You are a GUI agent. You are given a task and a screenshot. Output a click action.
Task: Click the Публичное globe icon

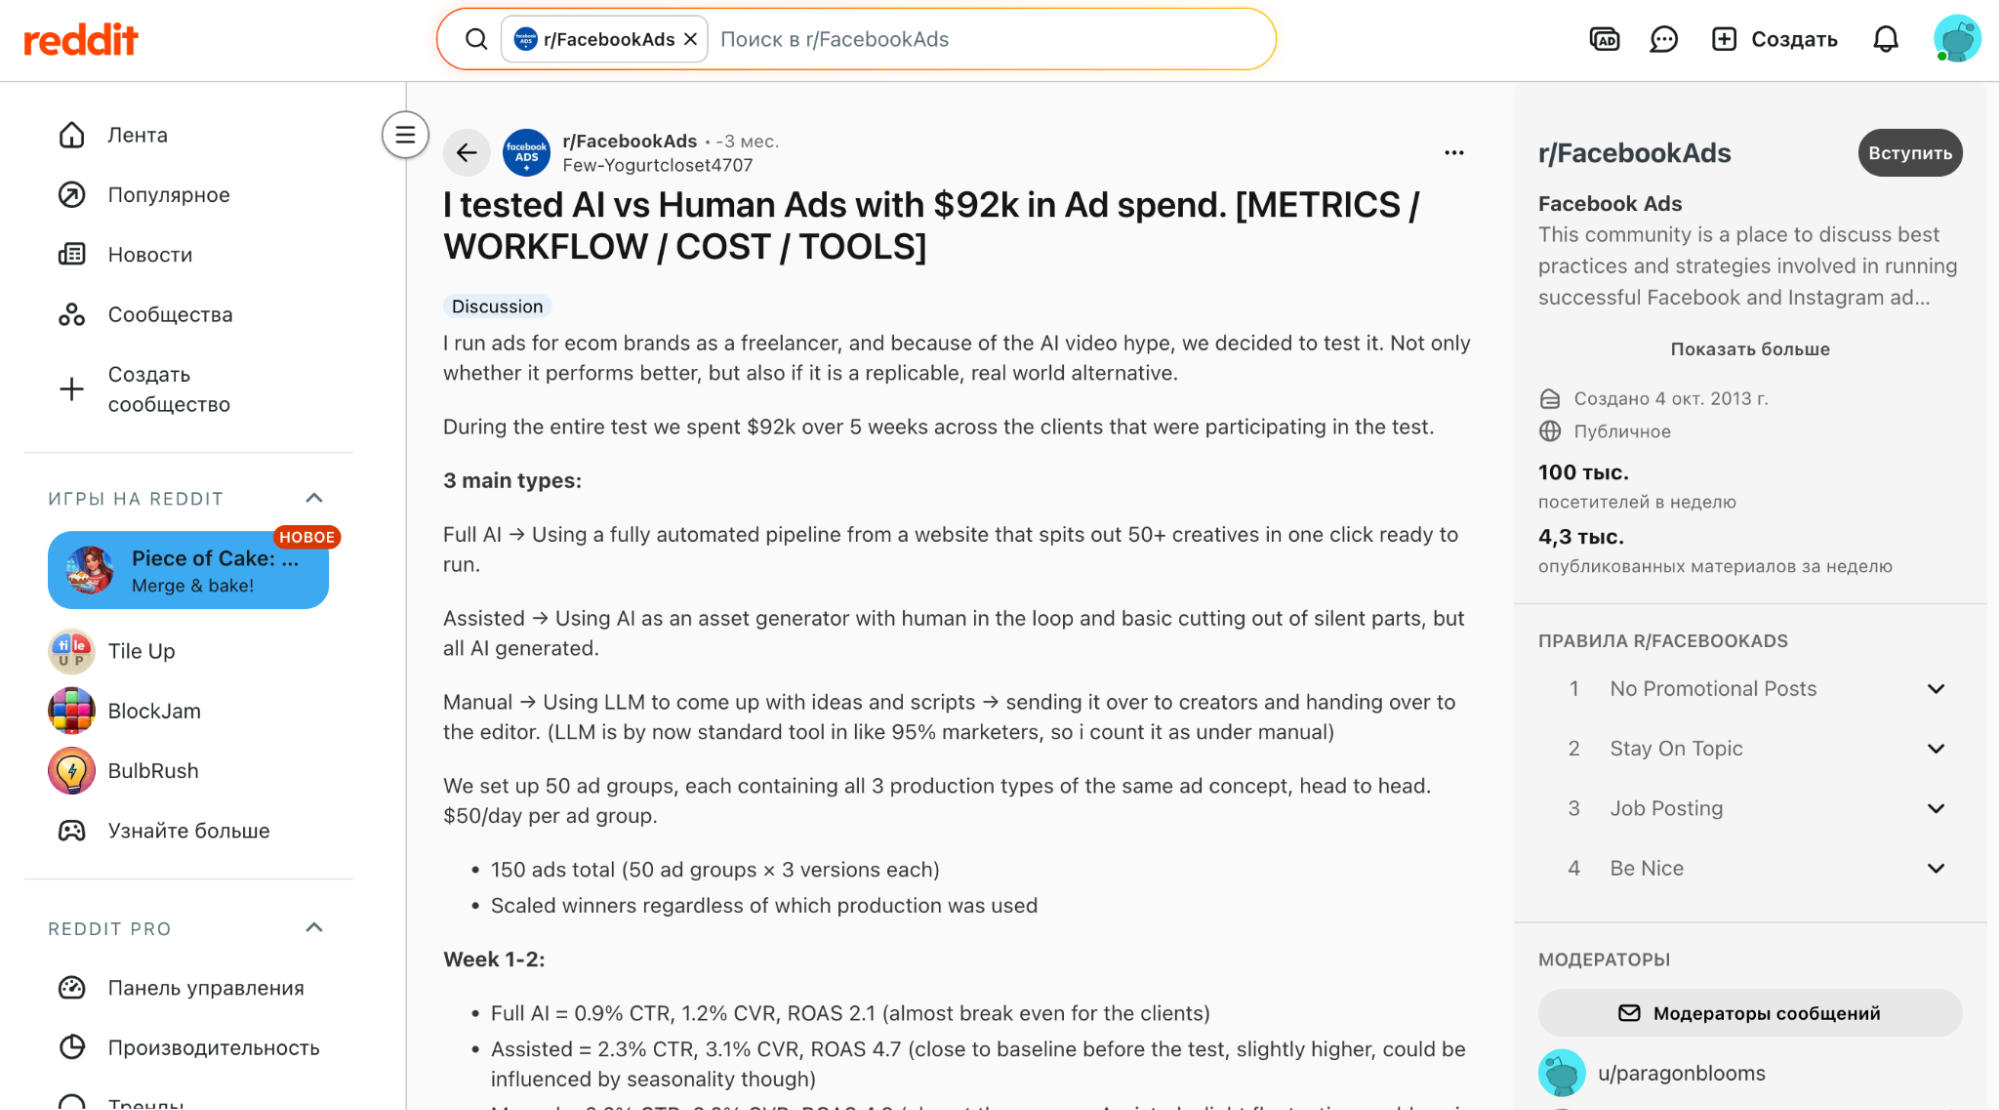(x=1550, y=431)
